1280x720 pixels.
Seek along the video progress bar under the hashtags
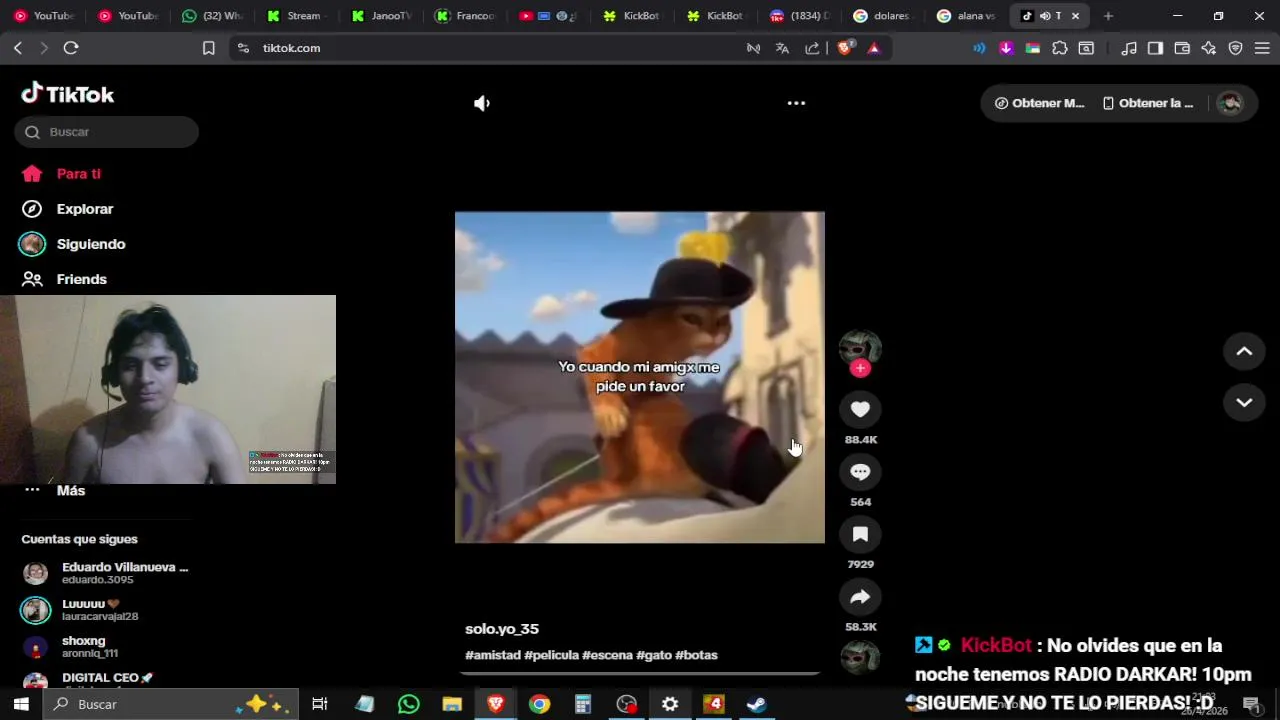[x=640, y=673]
